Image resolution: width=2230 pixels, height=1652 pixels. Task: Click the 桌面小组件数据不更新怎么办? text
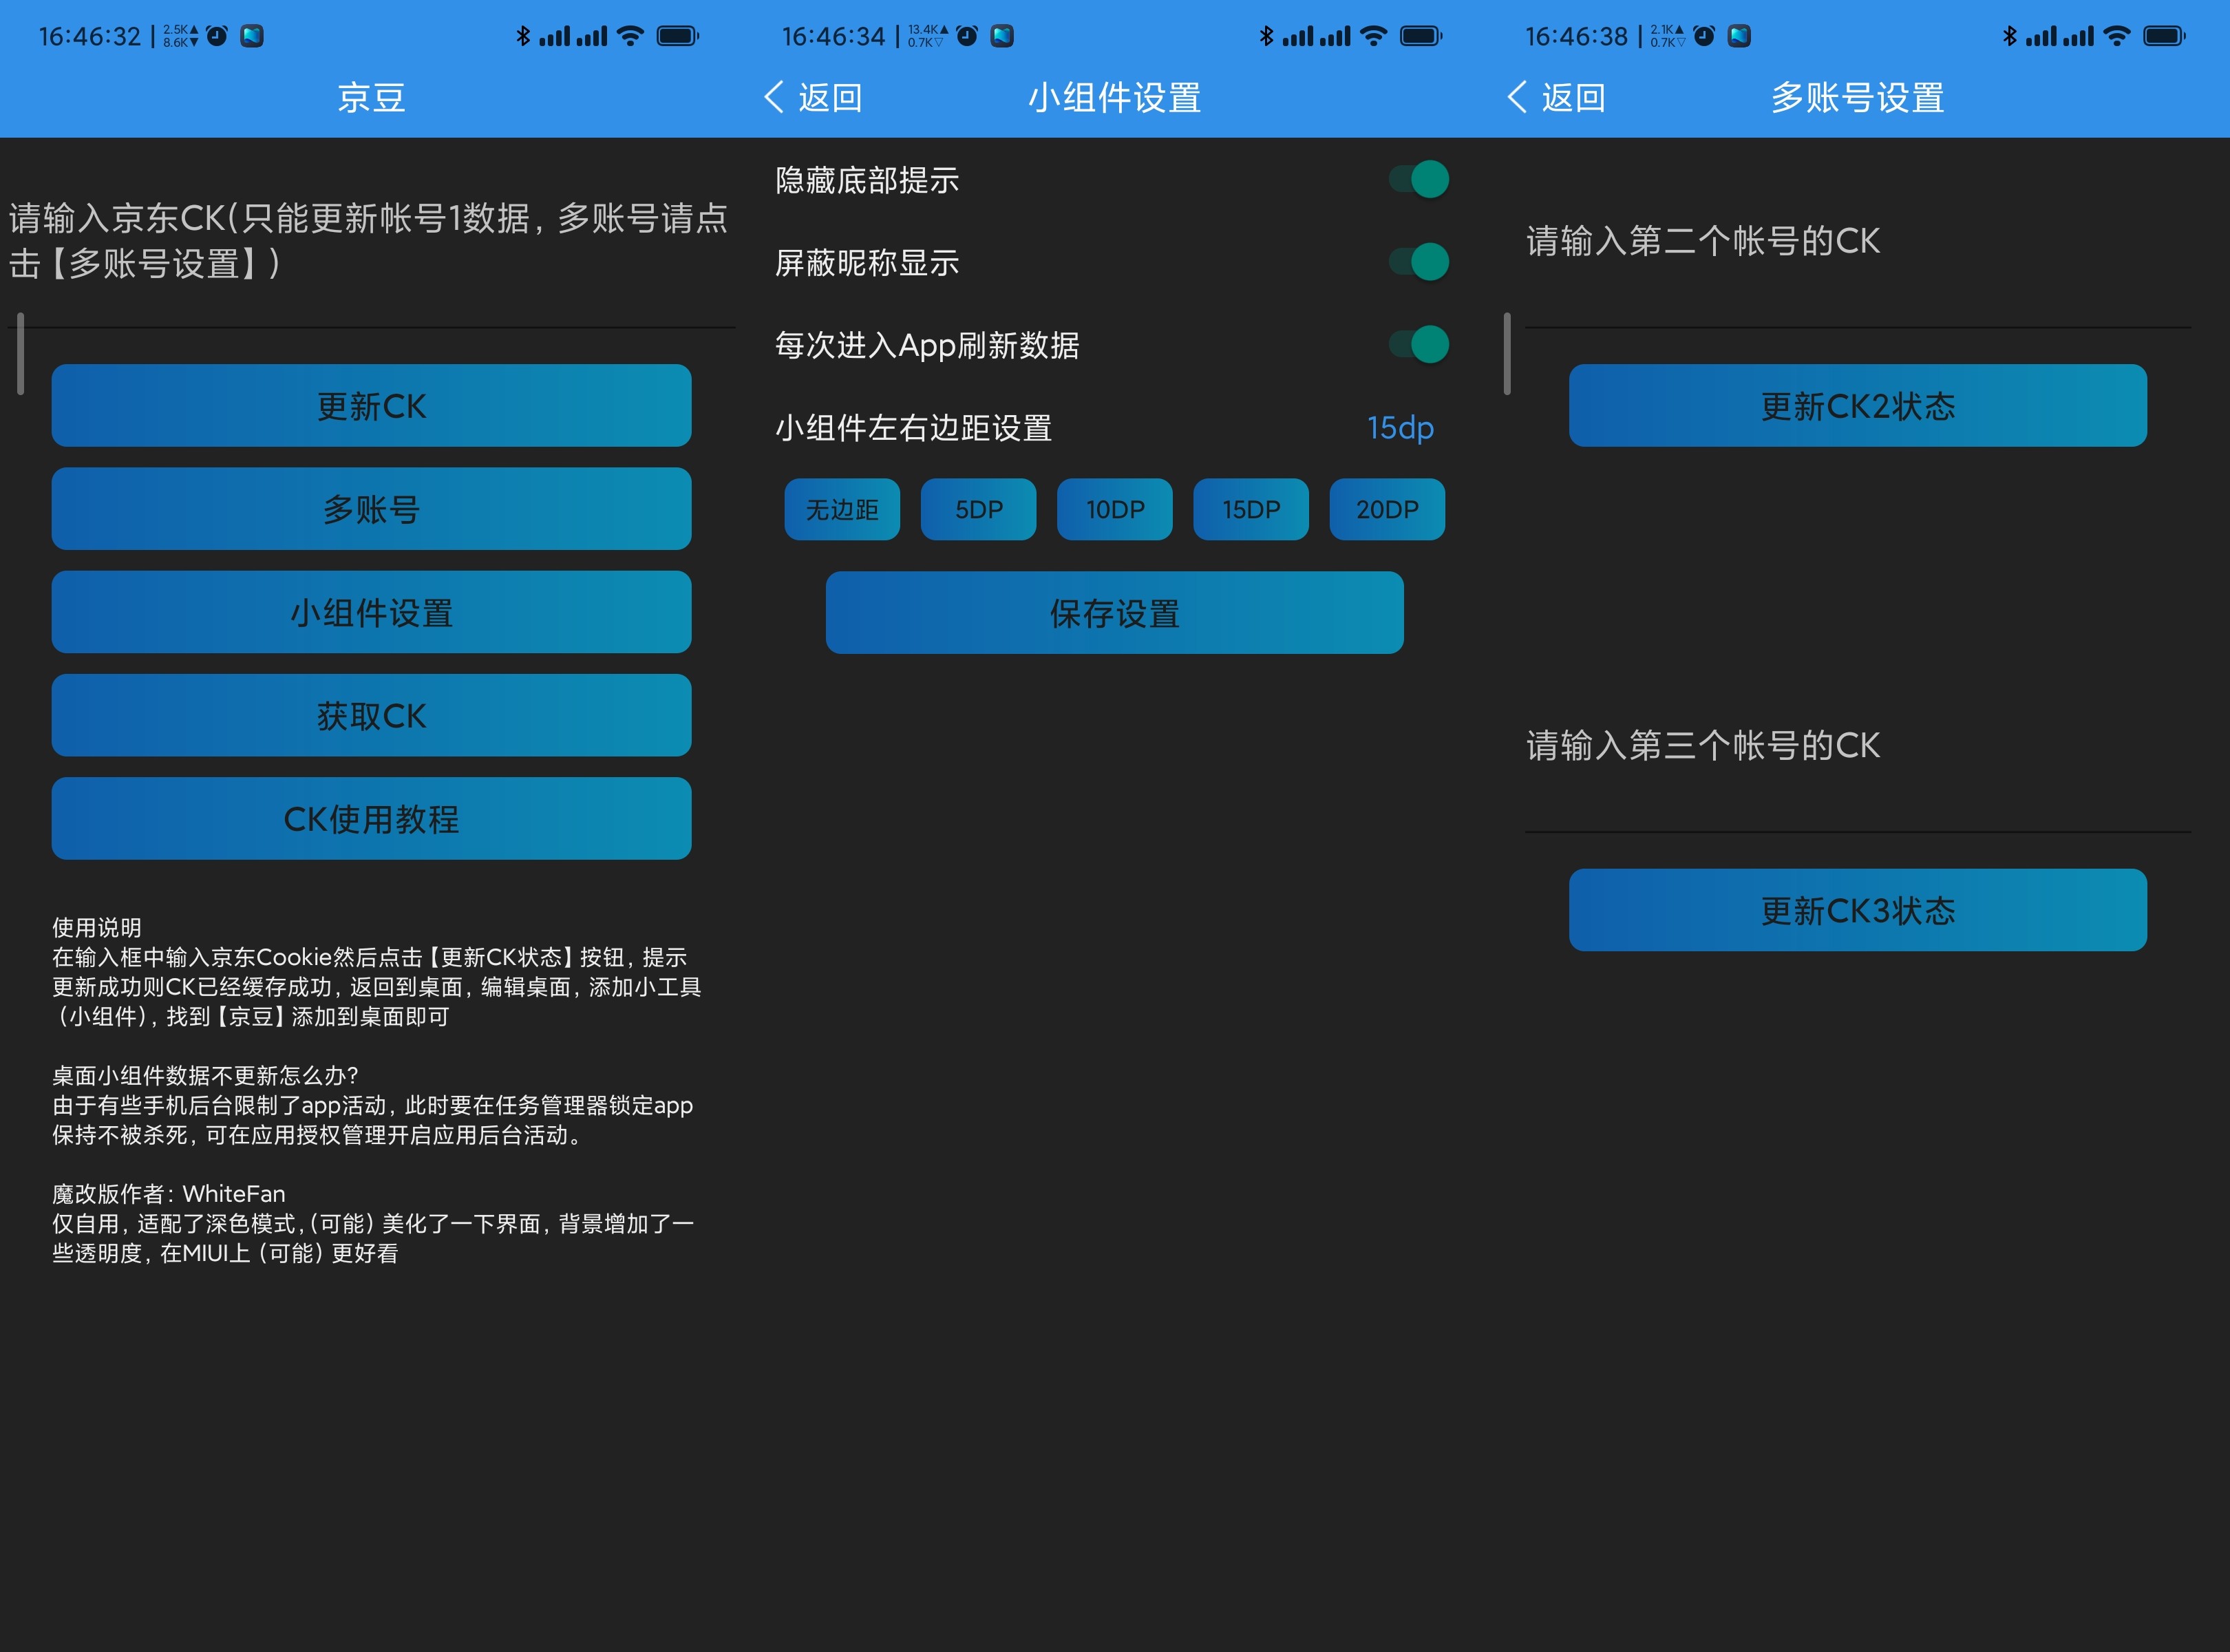[205, 1075]
